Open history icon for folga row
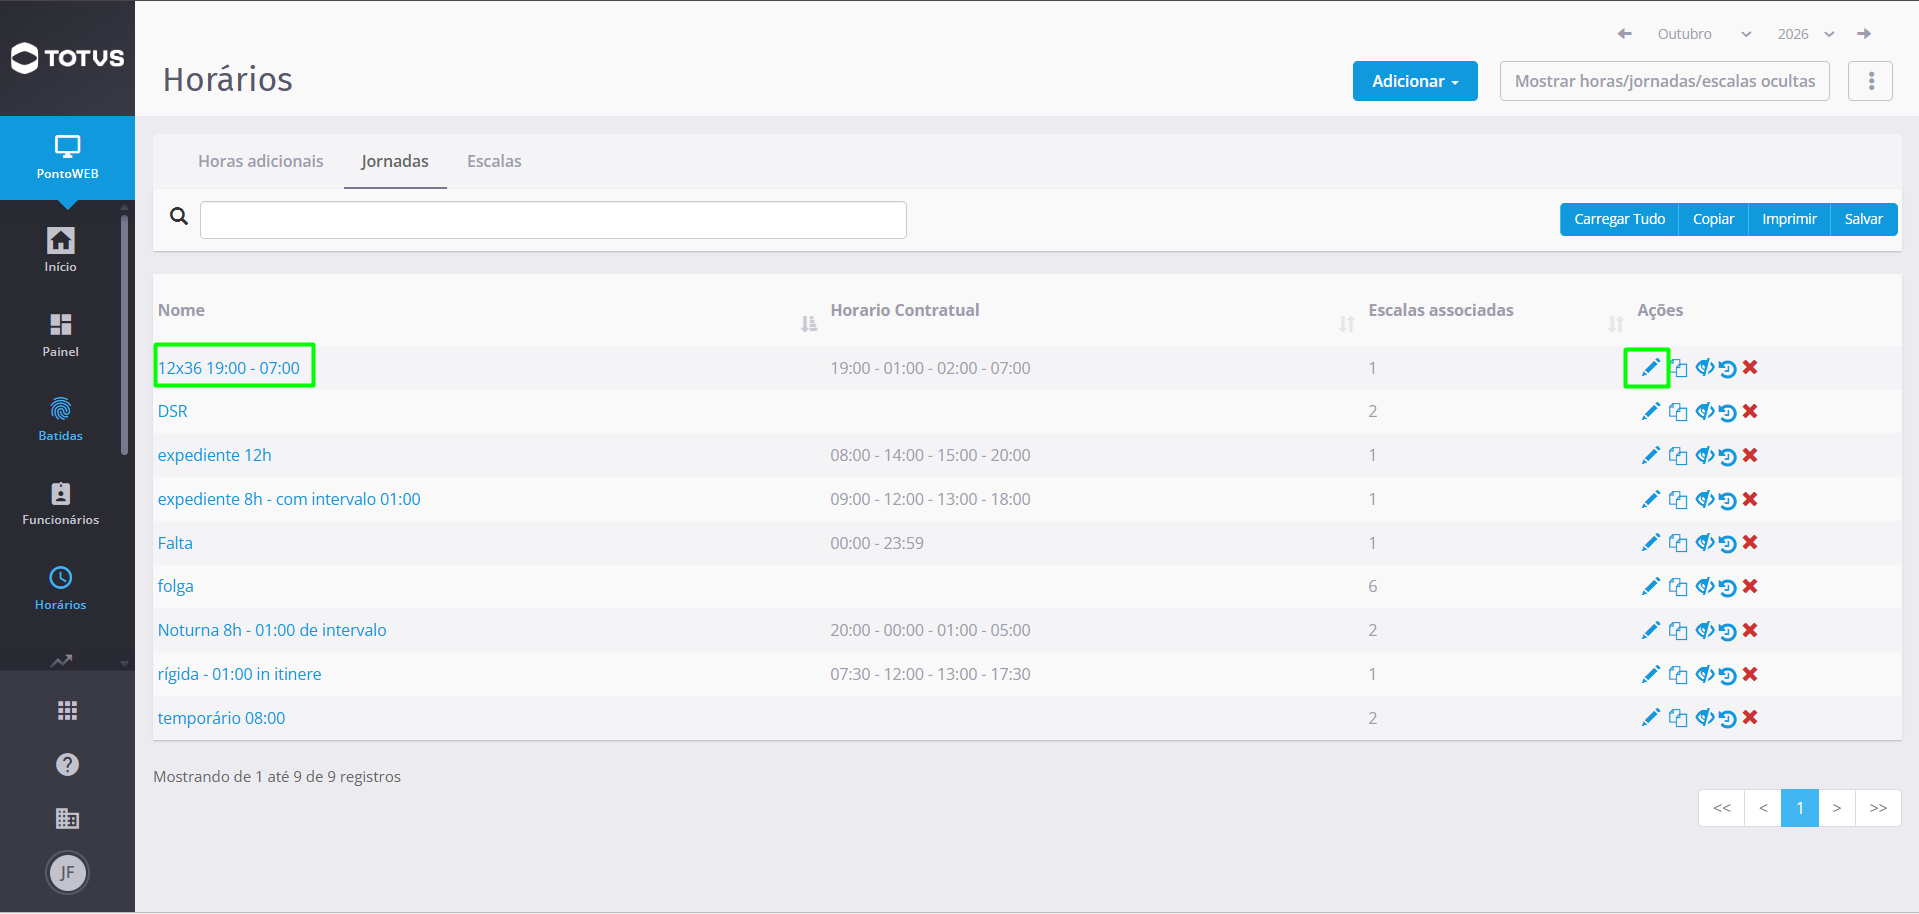Image resolution: width=1919 pixels, height=914 pixels. click(1727, 587)
